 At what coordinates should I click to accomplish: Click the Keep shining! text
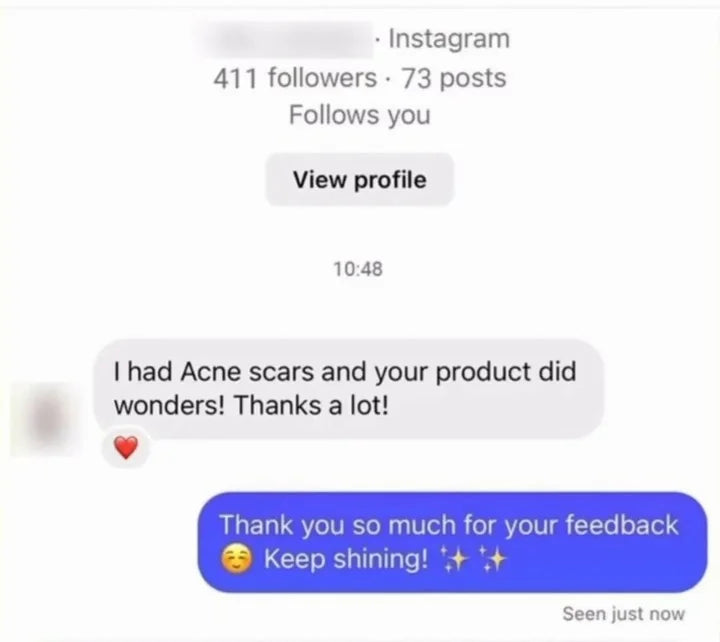(x=346, y=559)
